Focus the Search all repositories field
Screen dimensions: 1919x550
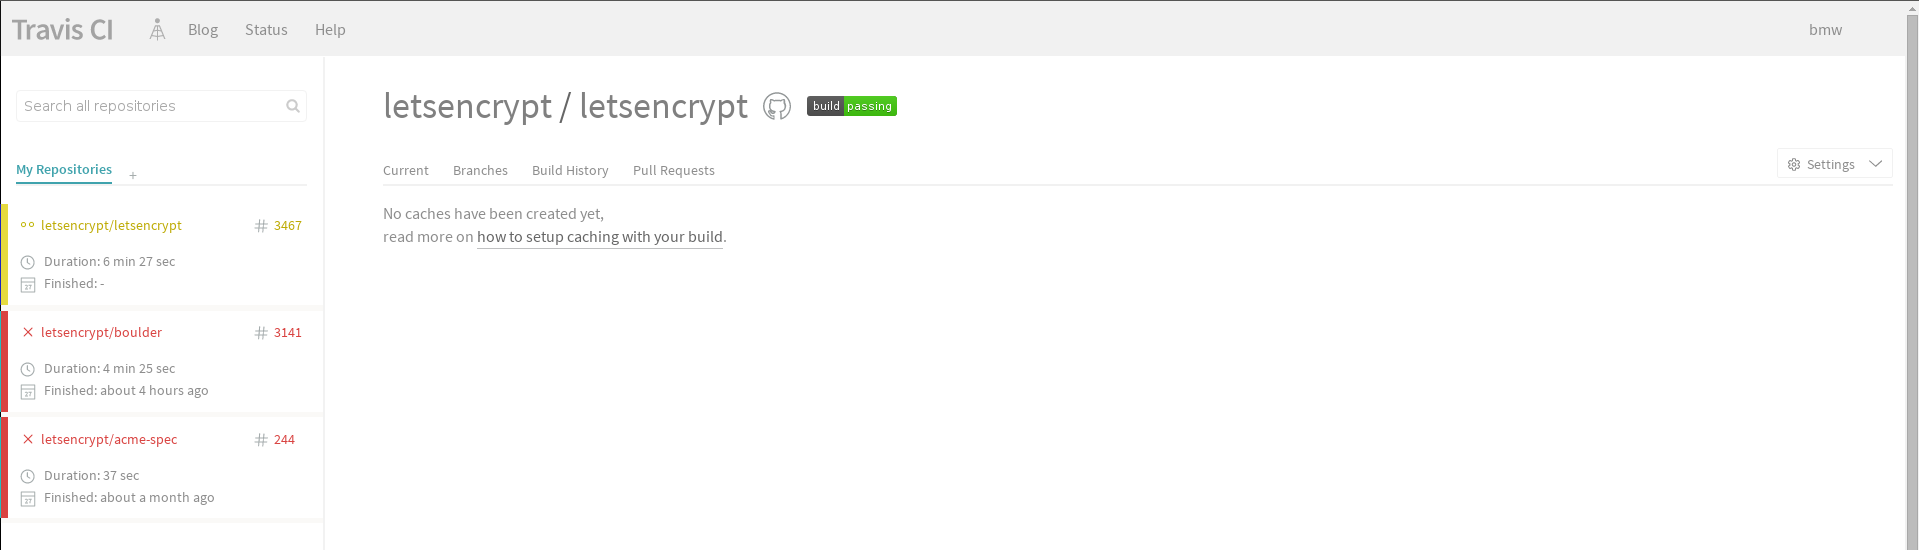[161, 106]
